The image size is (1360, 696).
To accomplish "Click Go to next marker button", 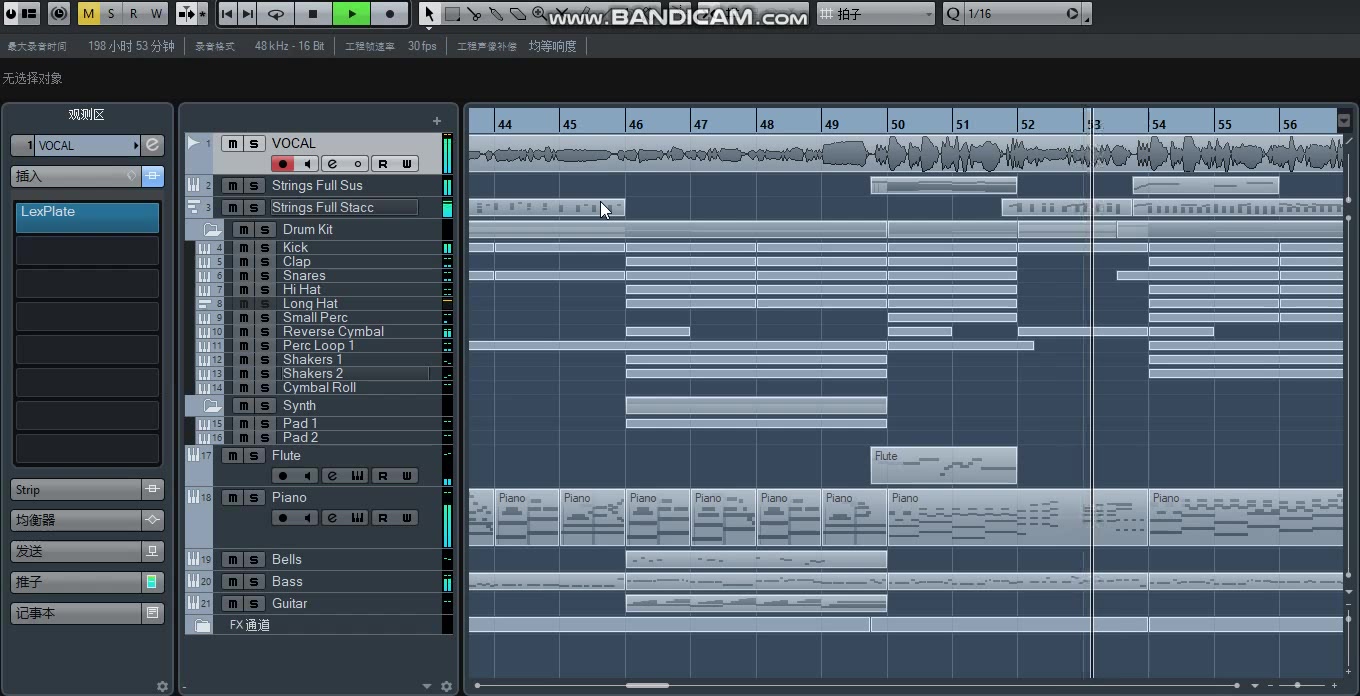I will [x=248, y=14].
